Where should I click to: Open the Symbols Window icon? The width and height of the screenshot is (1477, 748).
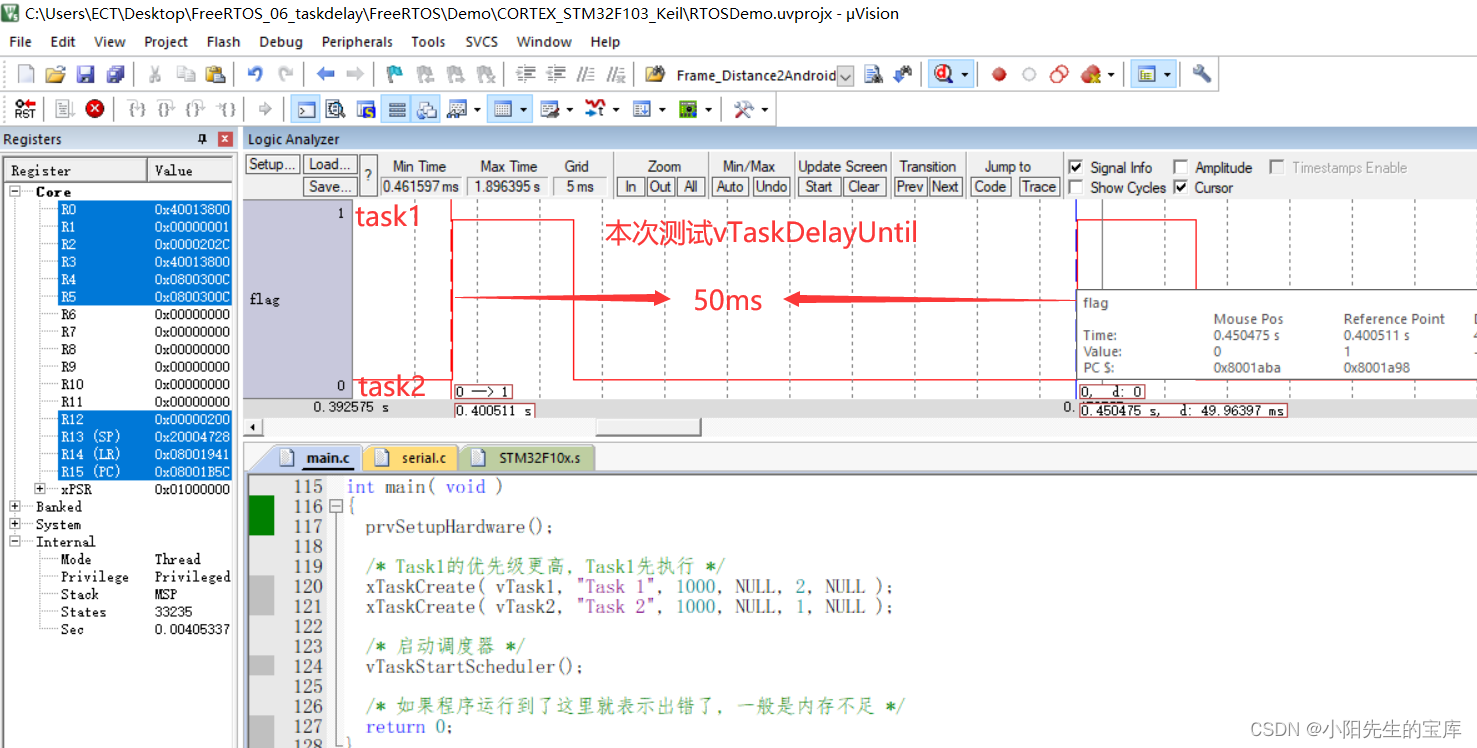pos(366,109)
